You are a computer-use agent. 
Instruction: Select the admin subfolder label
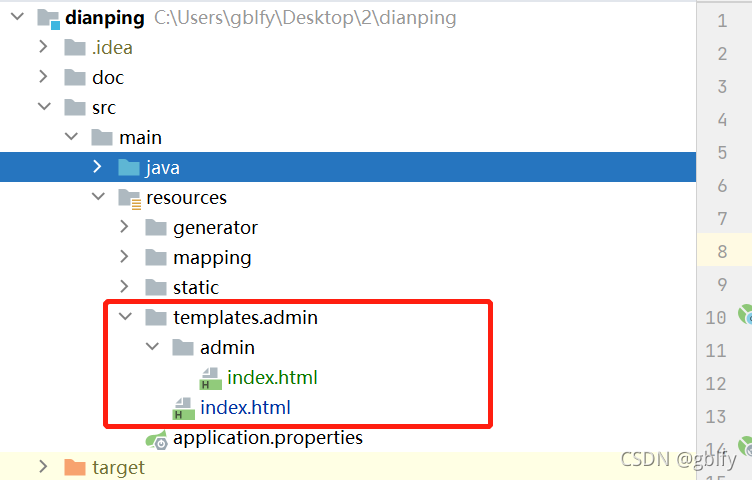click(x=227, y=347)
